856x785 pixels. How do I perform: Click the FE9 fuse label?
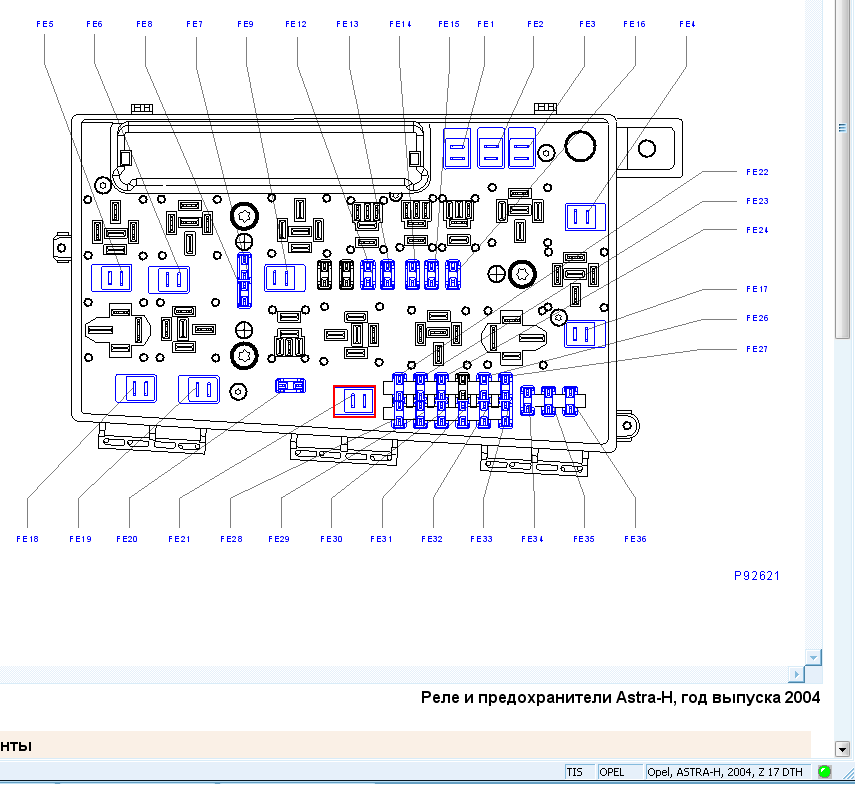tap(245, 24)
